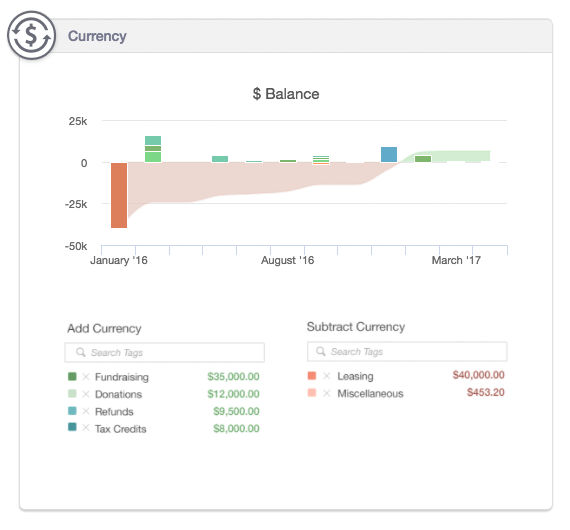Click the Fundraising dark green color swatch
This screenshot has width=570, height=530.
(72, 376)
